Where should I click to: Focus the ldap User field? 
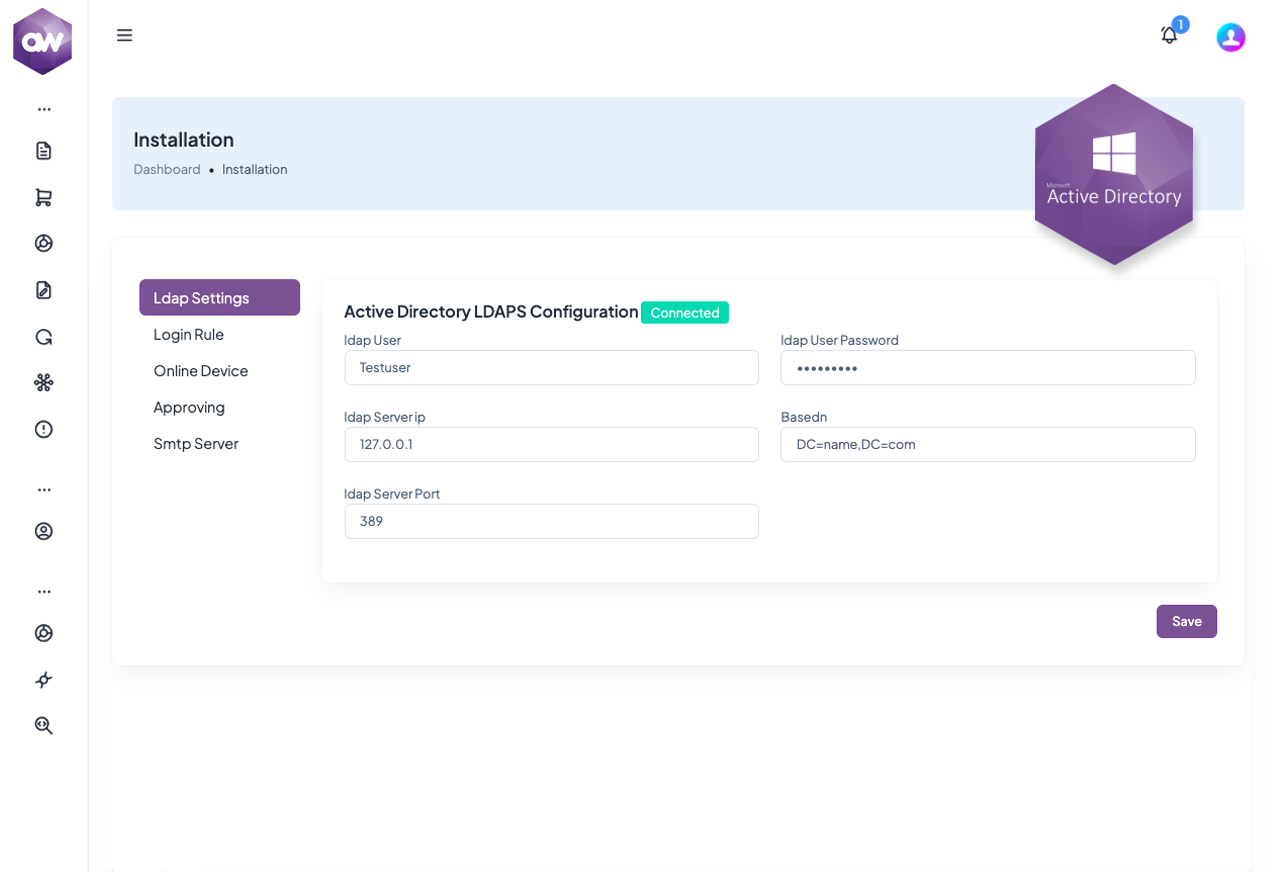552,367
